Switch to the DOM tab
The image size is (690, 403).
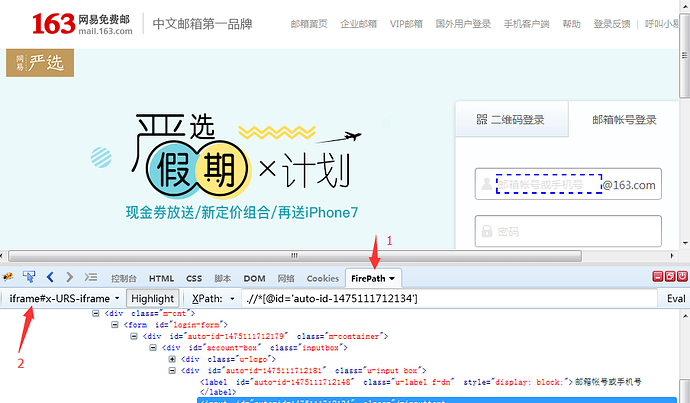[254, 278]
